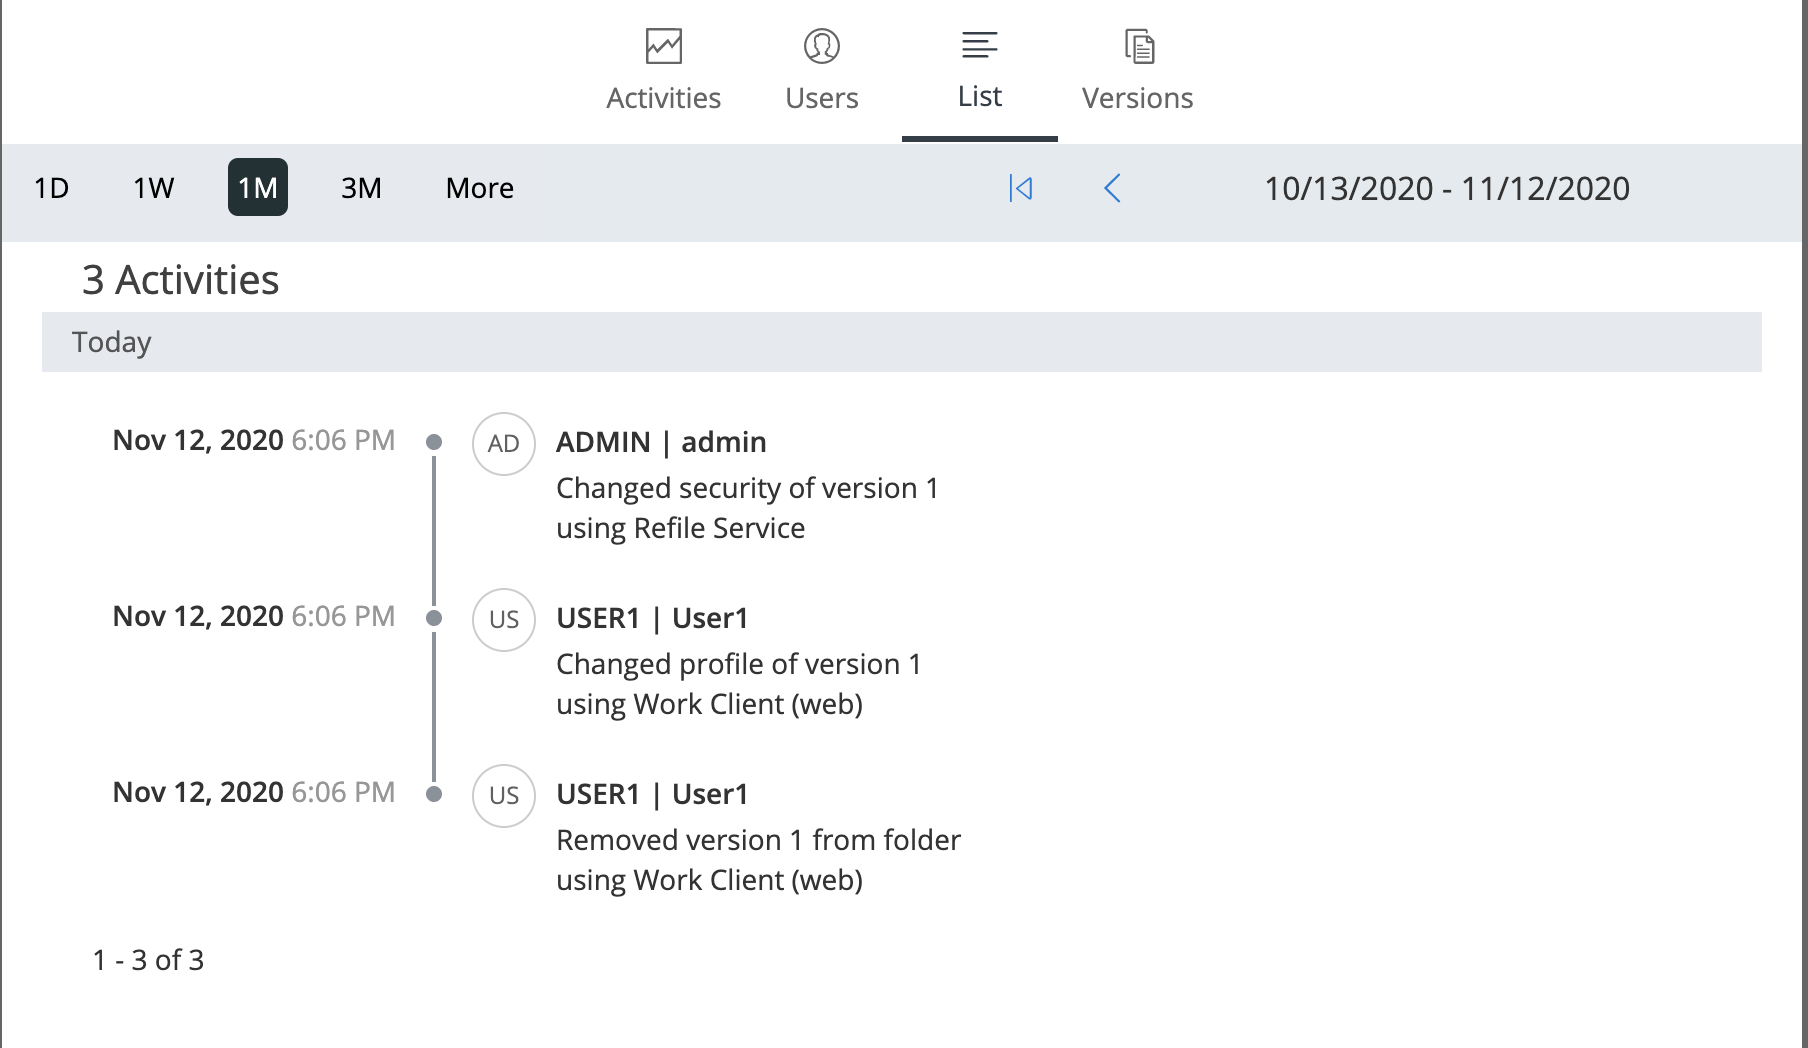Open the Versions icon

[x=1137, y=45]
